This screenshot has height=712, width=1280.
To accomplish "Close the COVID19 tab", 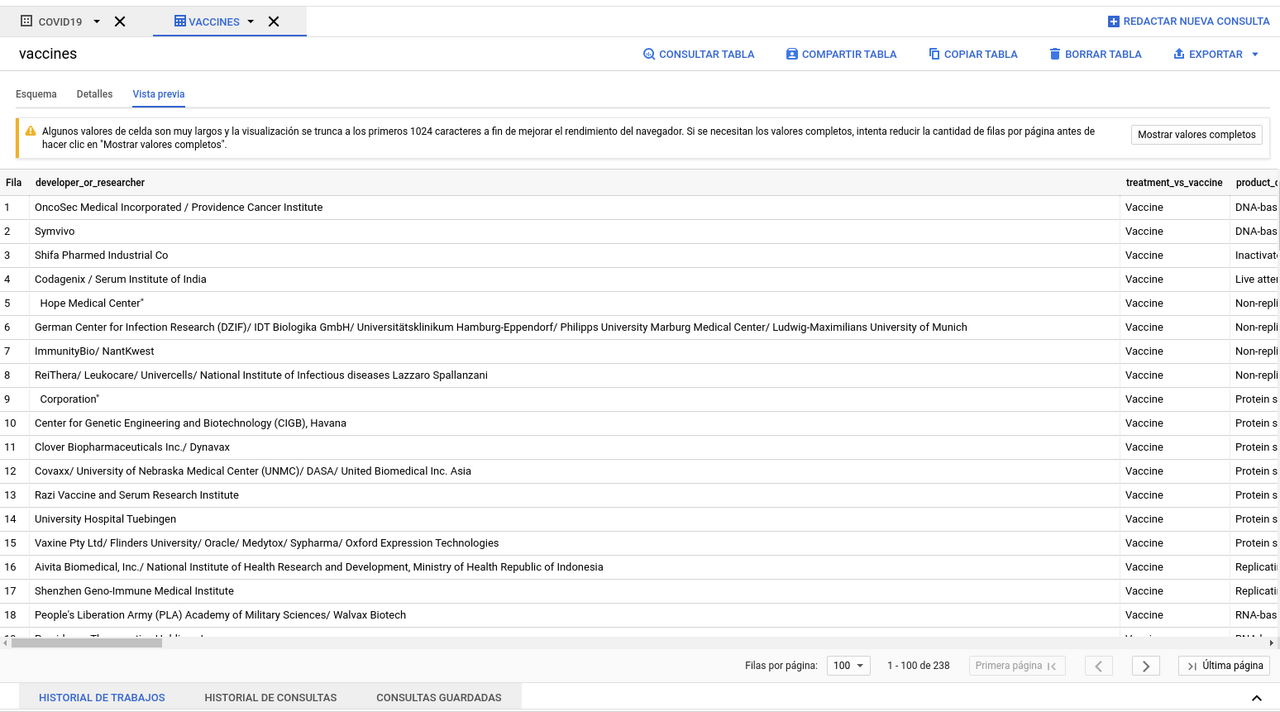I will coord(119,20).
